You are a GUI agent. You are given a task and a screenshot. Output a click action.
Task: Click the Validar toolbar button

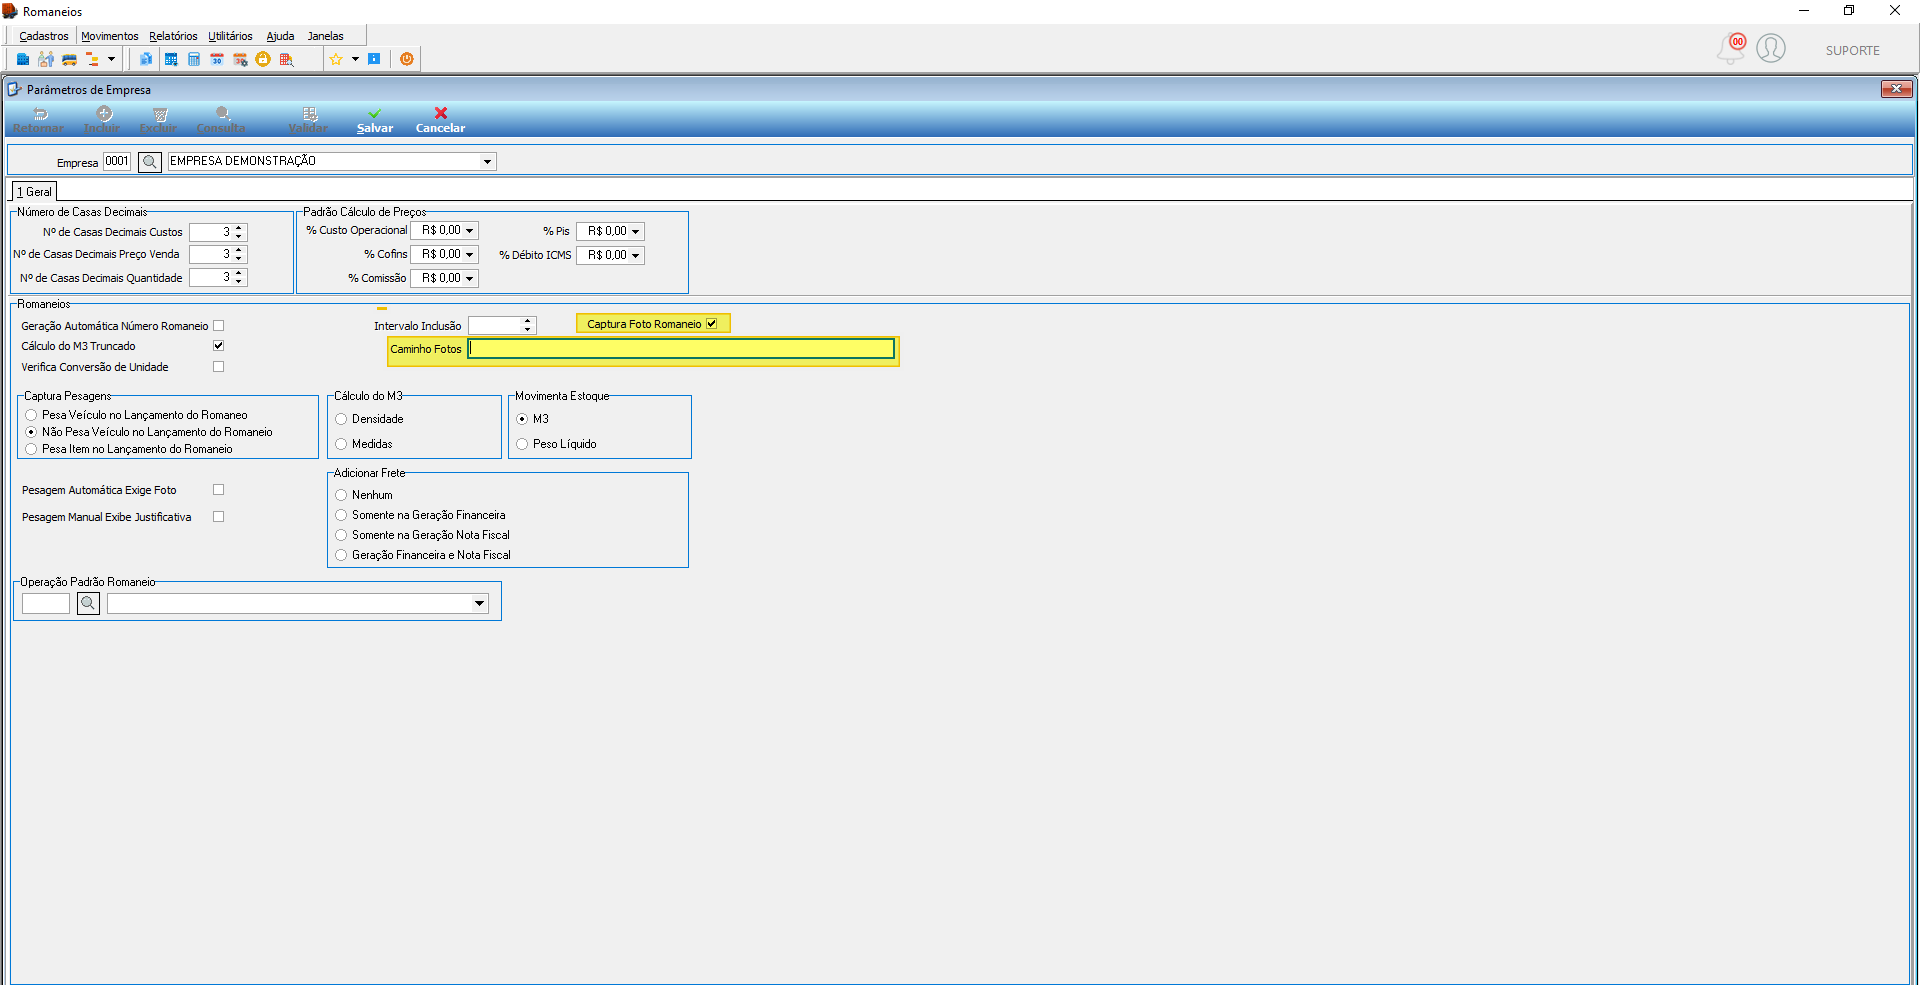click(308, 120)
